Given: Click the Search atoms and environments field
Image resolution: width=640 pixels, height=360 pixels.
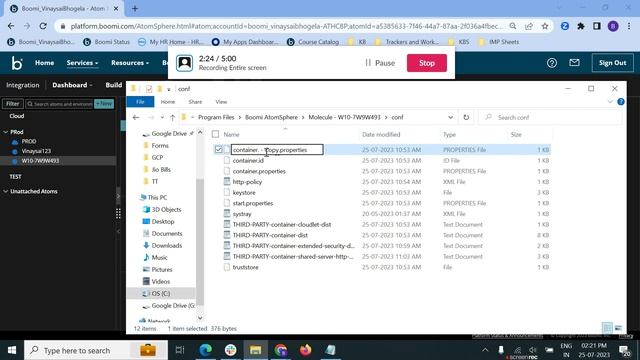Looking at the screenshot, I should [x=60, y=104].
